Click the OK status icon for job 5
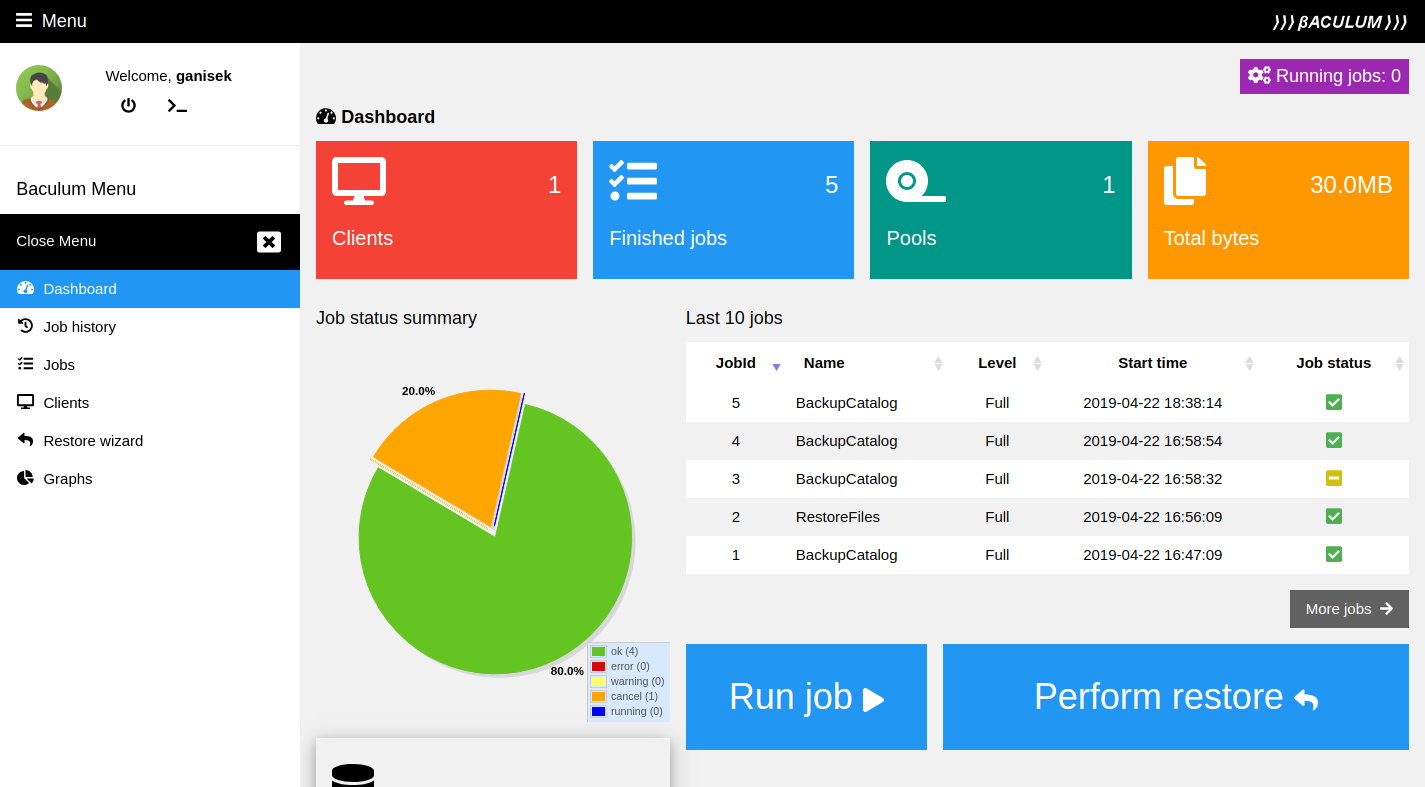The image size is (1425, 787). (1334, 402)
